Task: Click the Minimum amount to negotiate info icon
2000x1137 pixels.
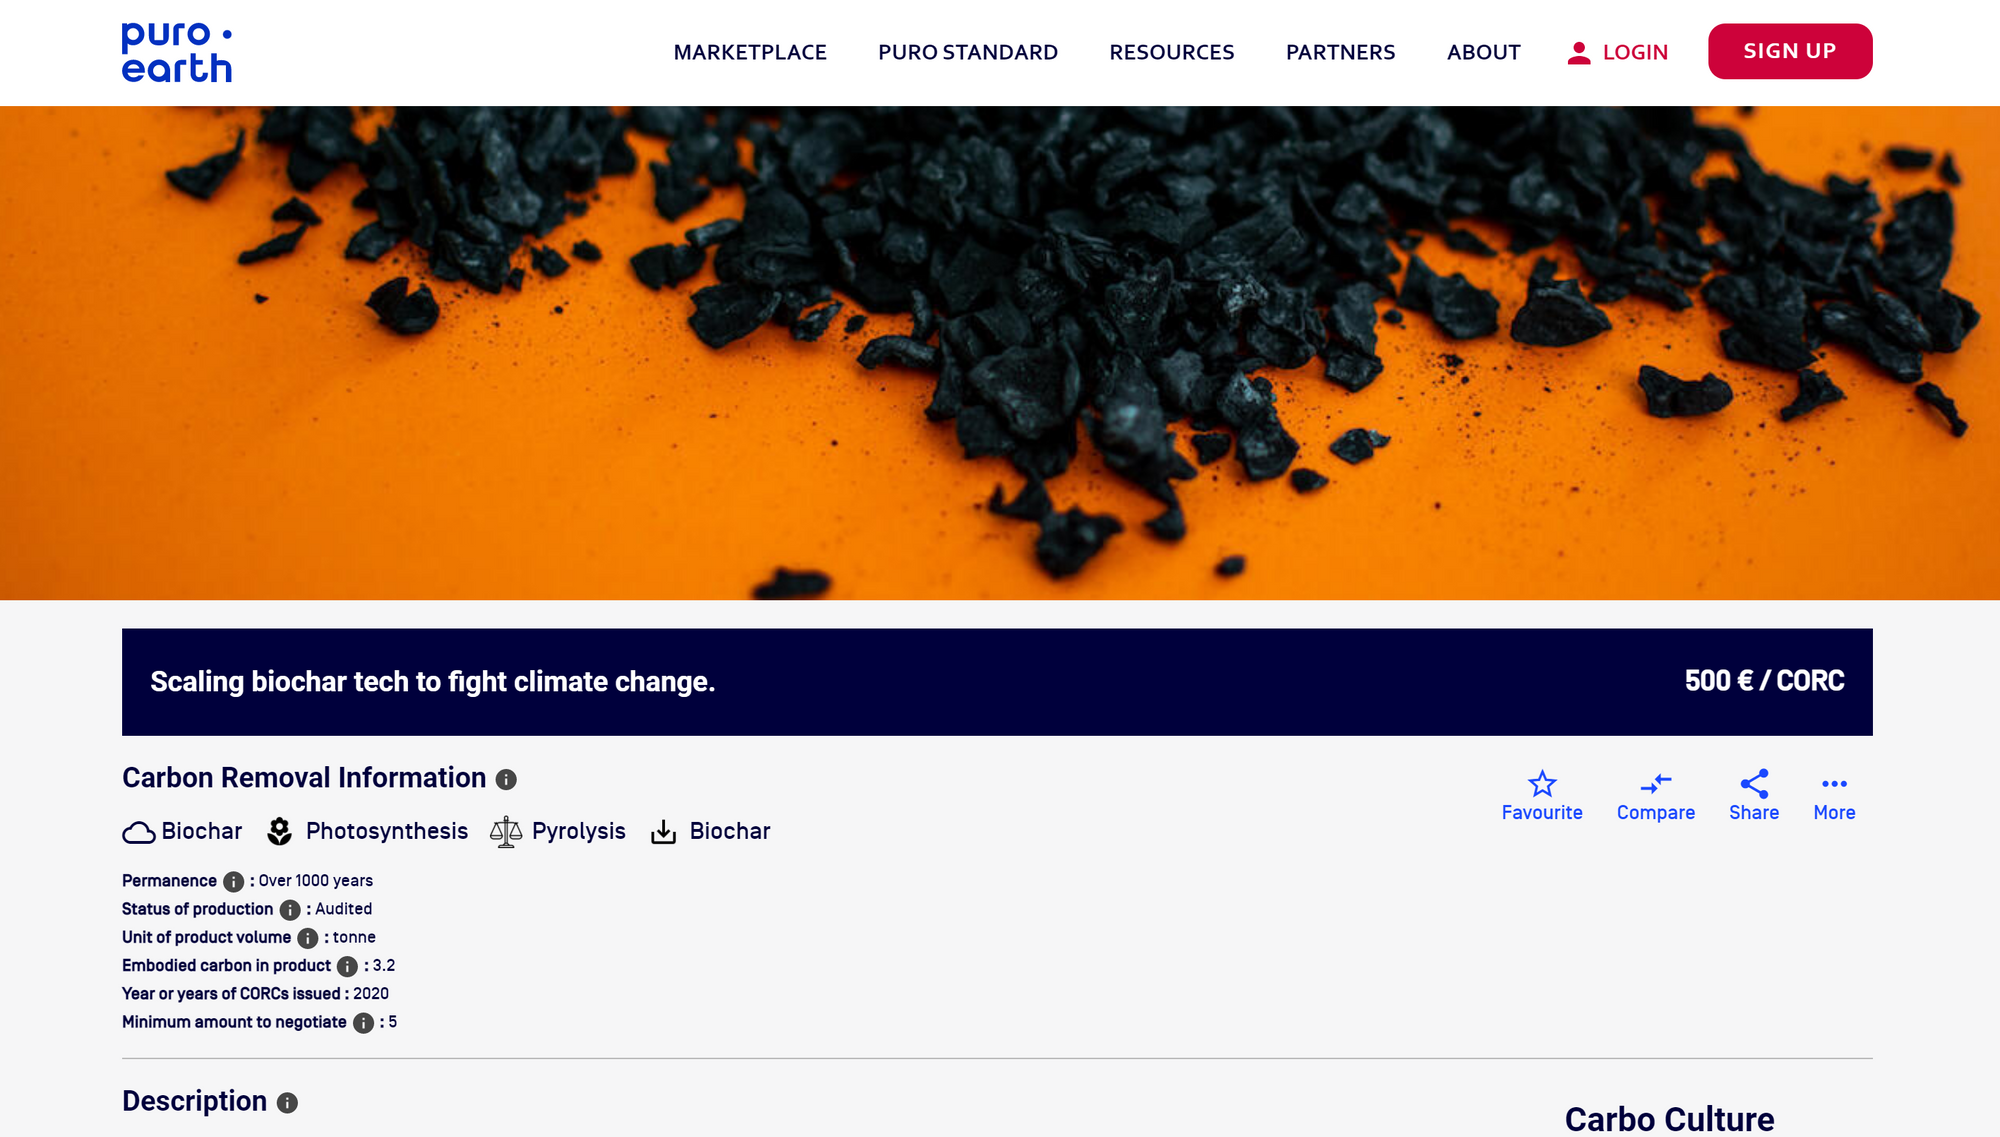Action: (363, 1023)
